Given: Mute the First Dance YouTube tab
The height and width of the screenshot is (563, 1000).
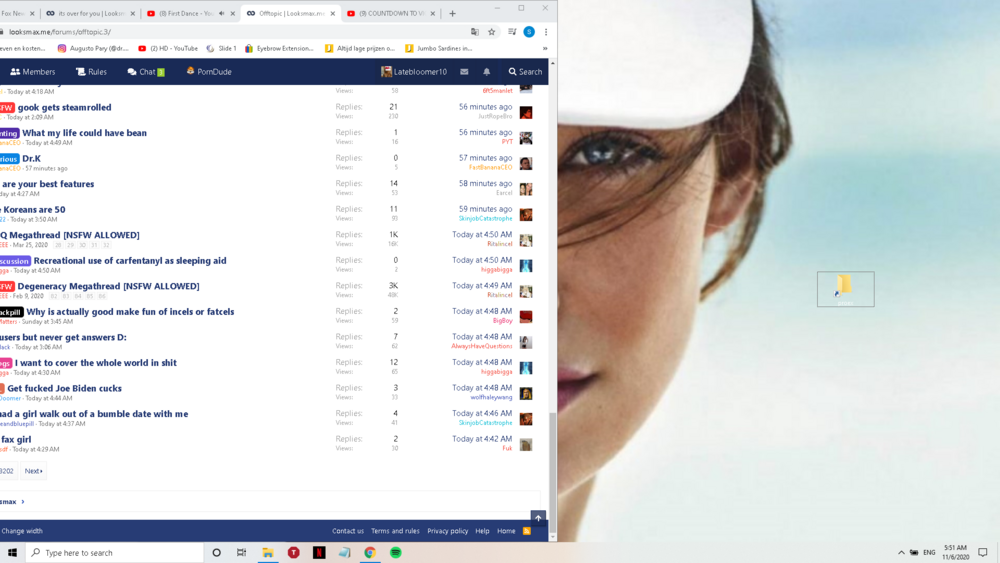Looking at the screenshot, I should point(221,13).
